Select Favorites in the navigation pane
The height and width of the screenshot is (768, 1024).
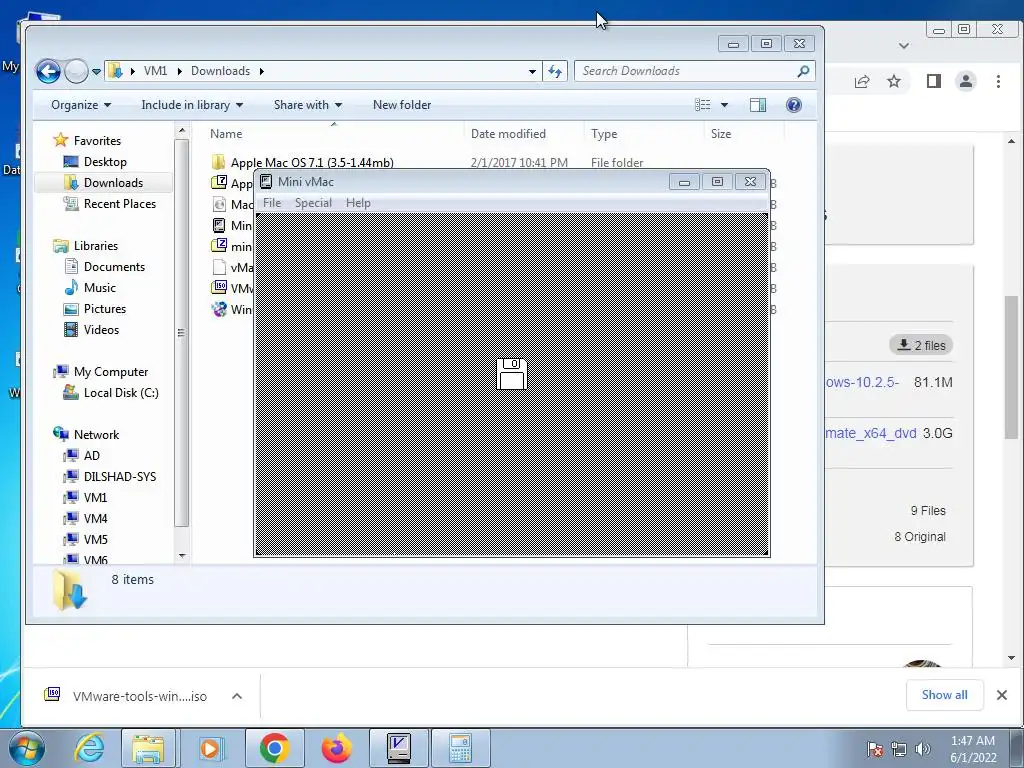[x=97, y=140]
